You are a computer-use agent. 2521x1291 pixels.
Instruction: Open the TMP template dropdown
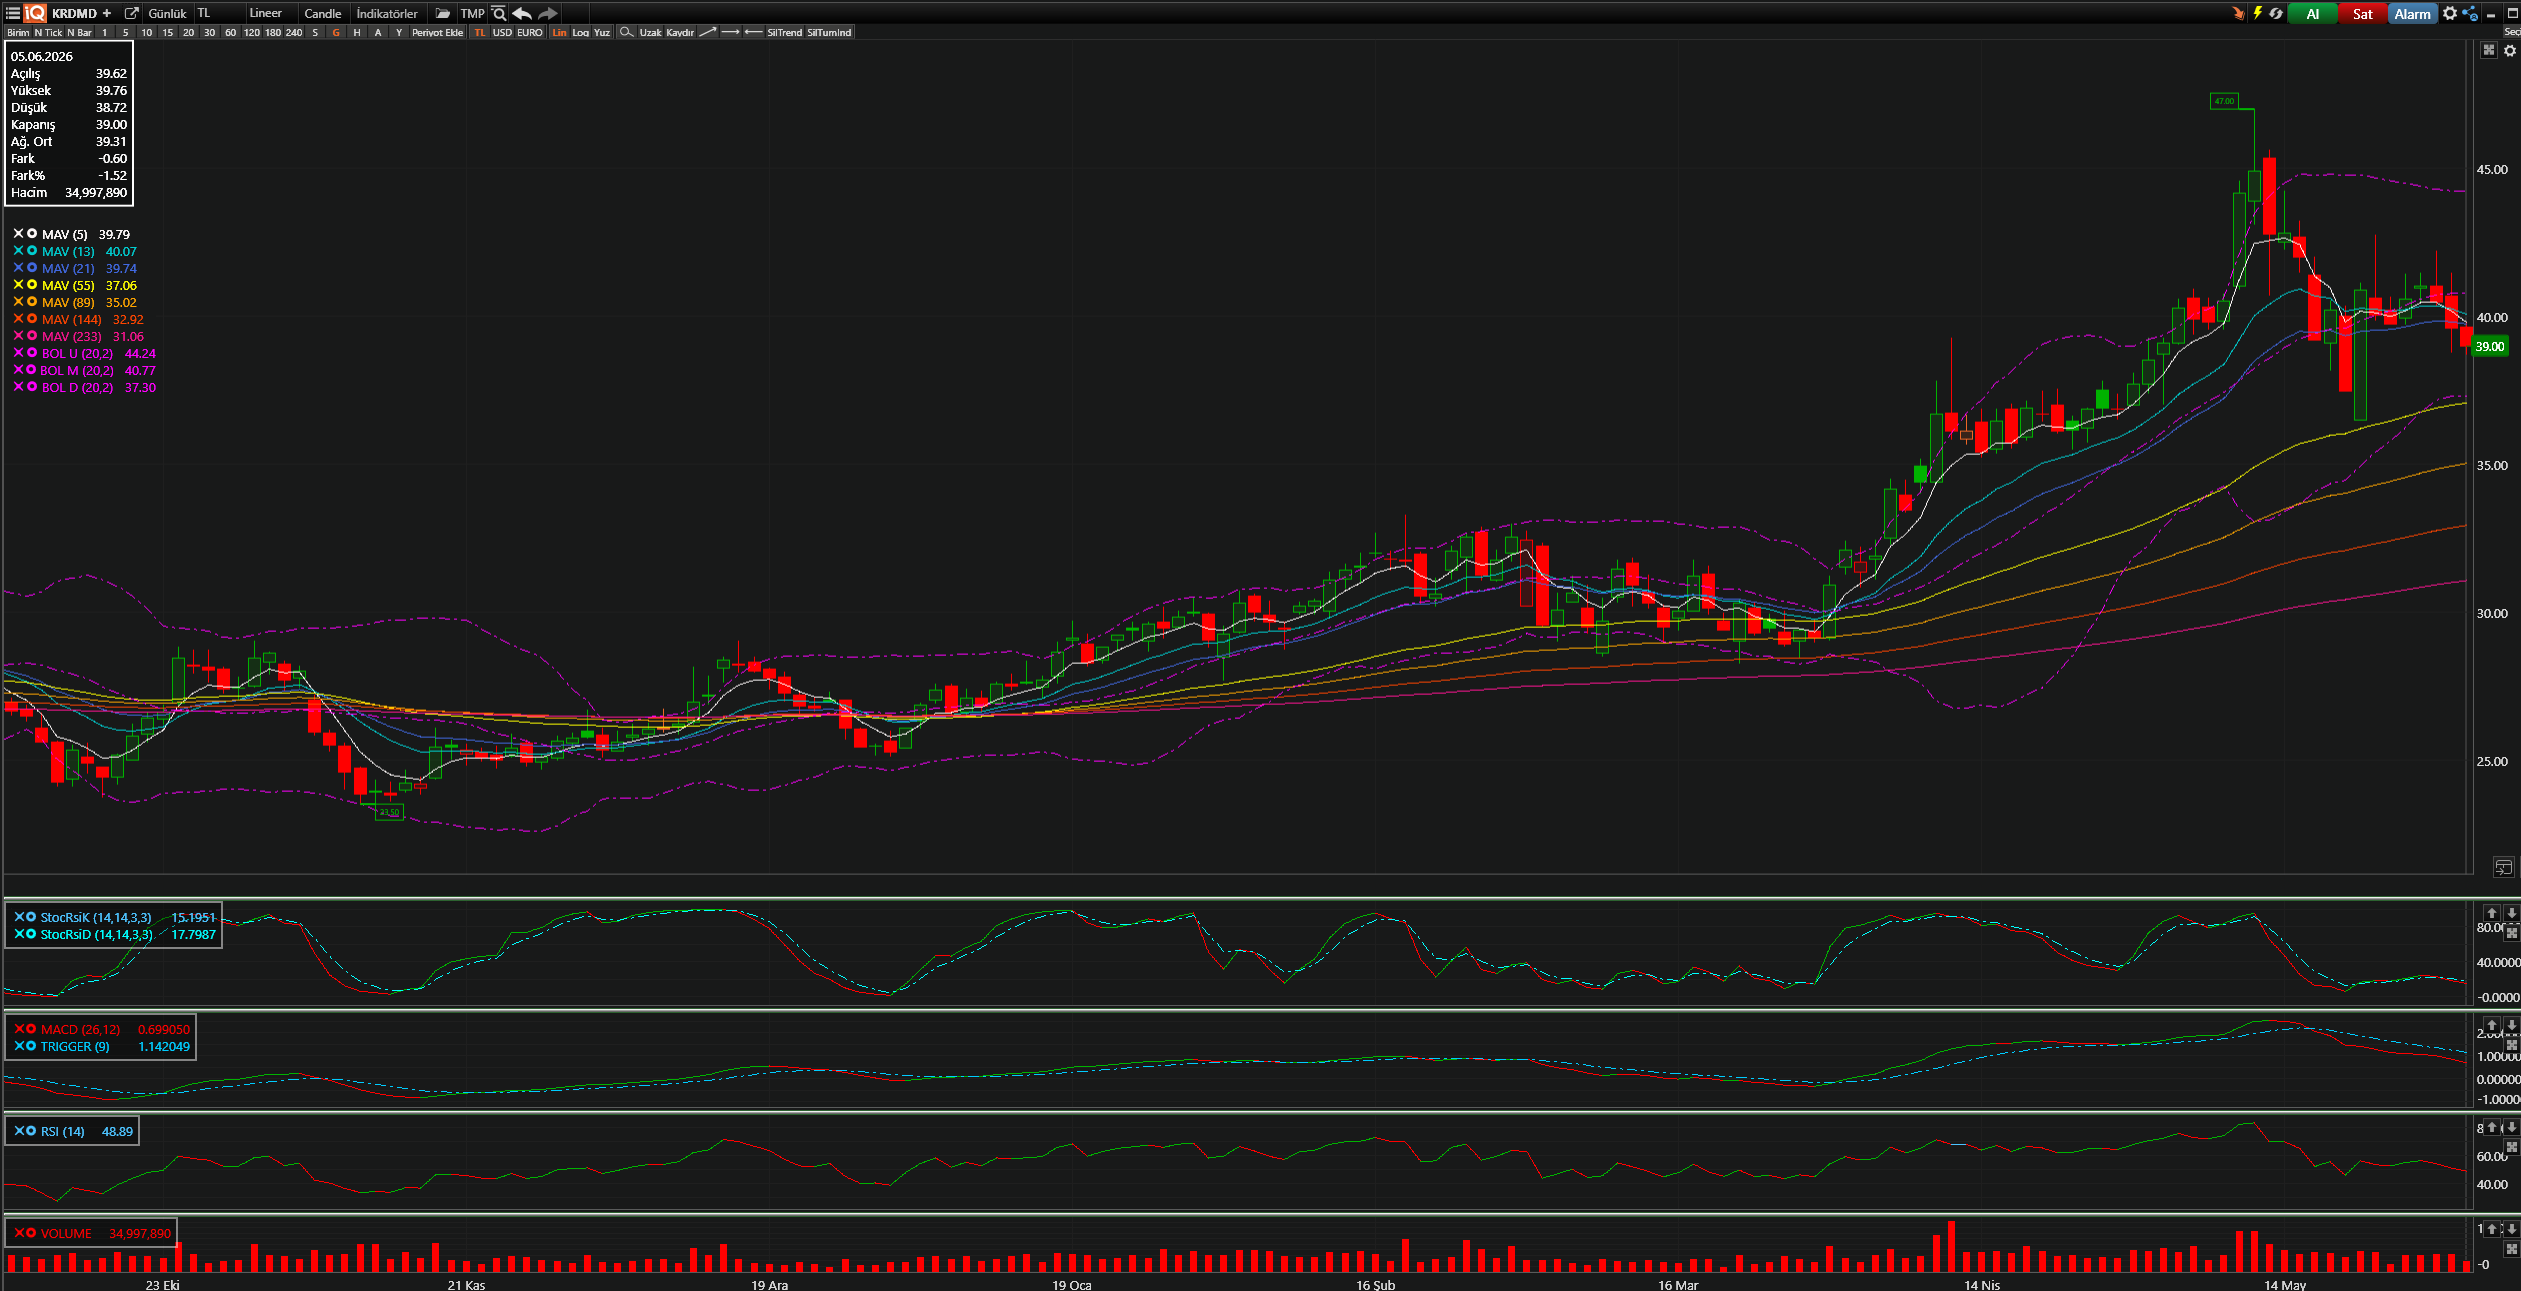click(472, 13)
